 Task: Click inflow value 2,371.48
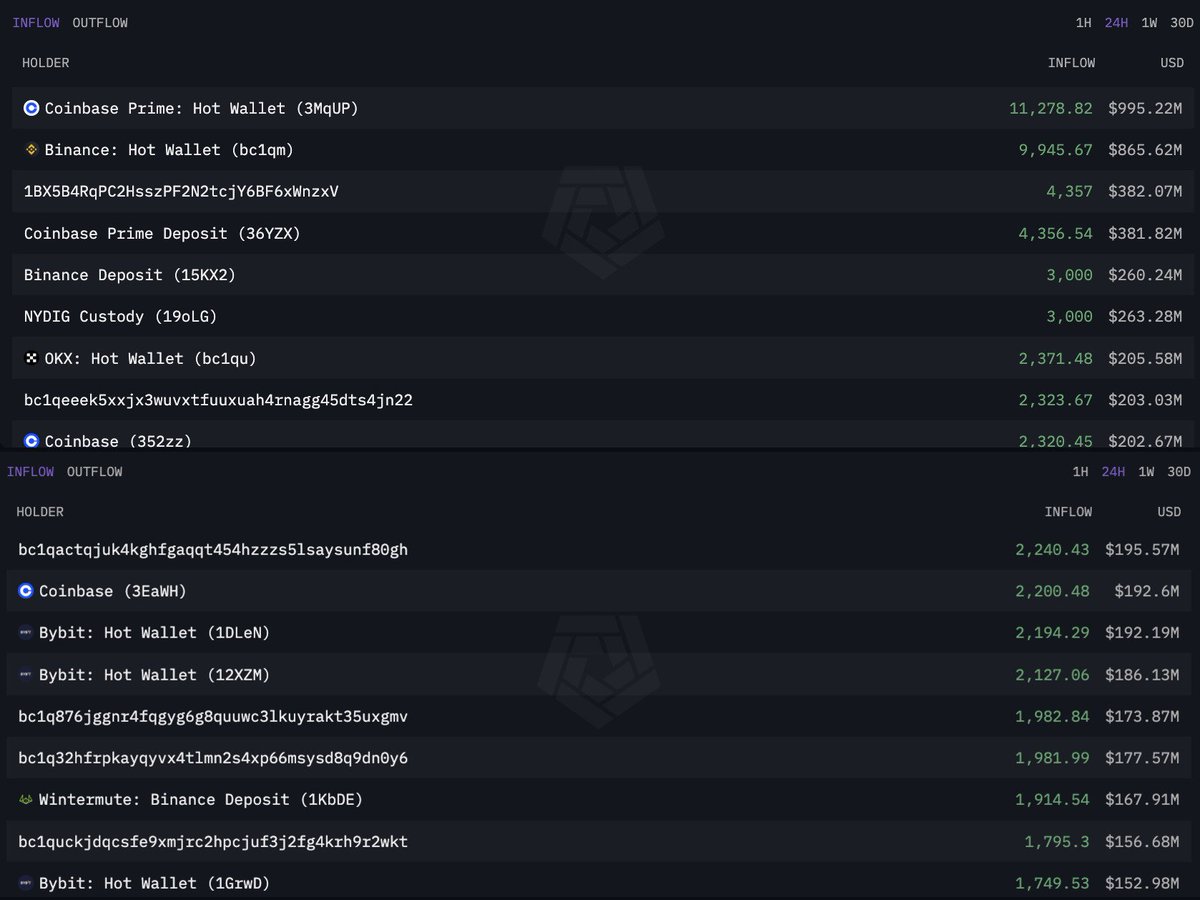[x=1056, y=358]
